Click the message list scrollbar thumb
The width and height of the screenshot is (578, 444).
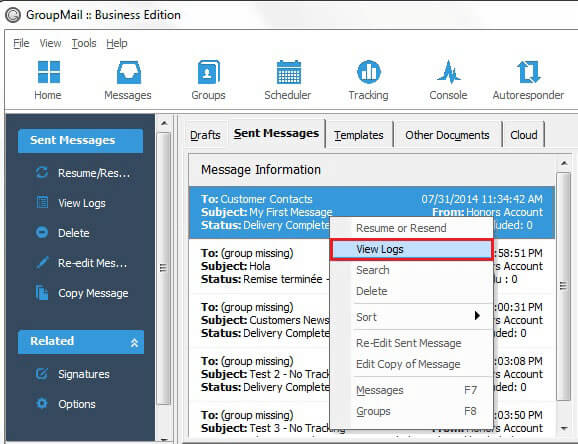(x=563, y=286)
